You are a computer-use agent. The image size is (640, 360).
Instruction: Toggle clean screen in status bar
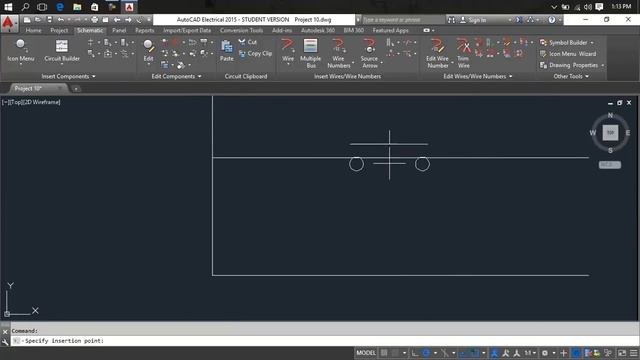pyautogui.click(x=622, y=353)
